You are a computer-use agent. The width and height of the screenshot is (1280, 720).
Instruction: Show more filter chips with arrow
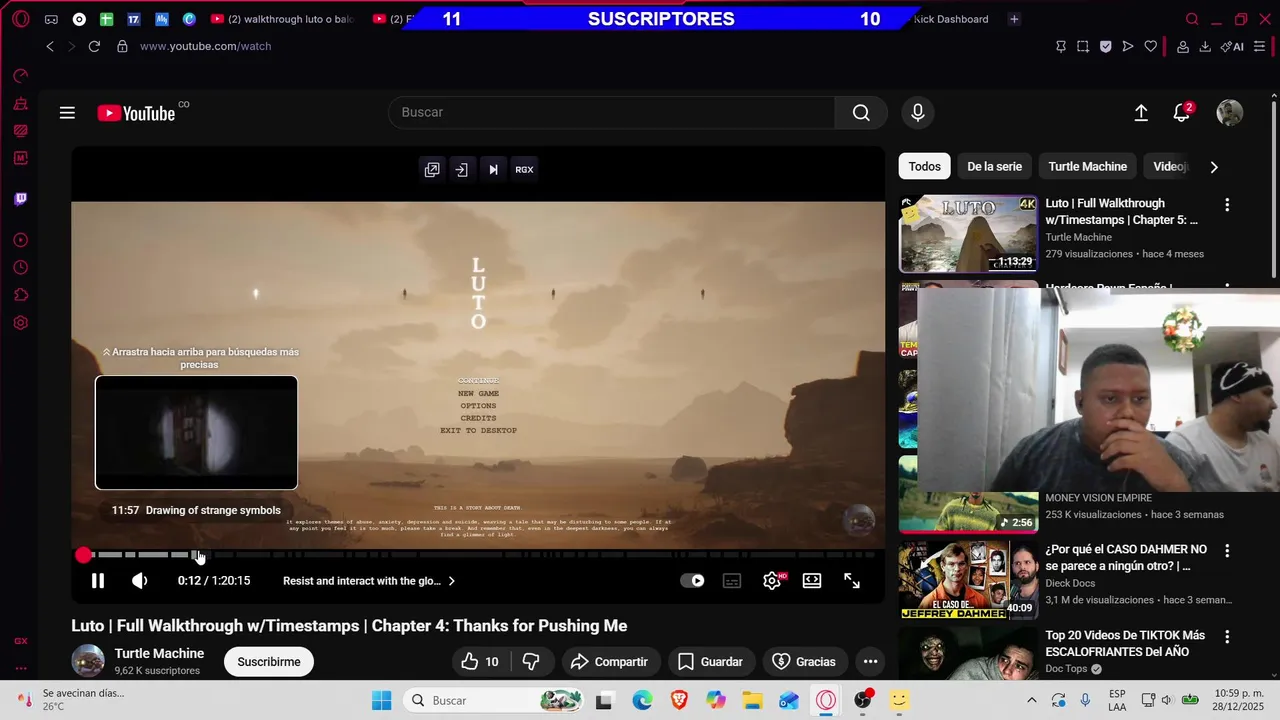point(1214,167)
